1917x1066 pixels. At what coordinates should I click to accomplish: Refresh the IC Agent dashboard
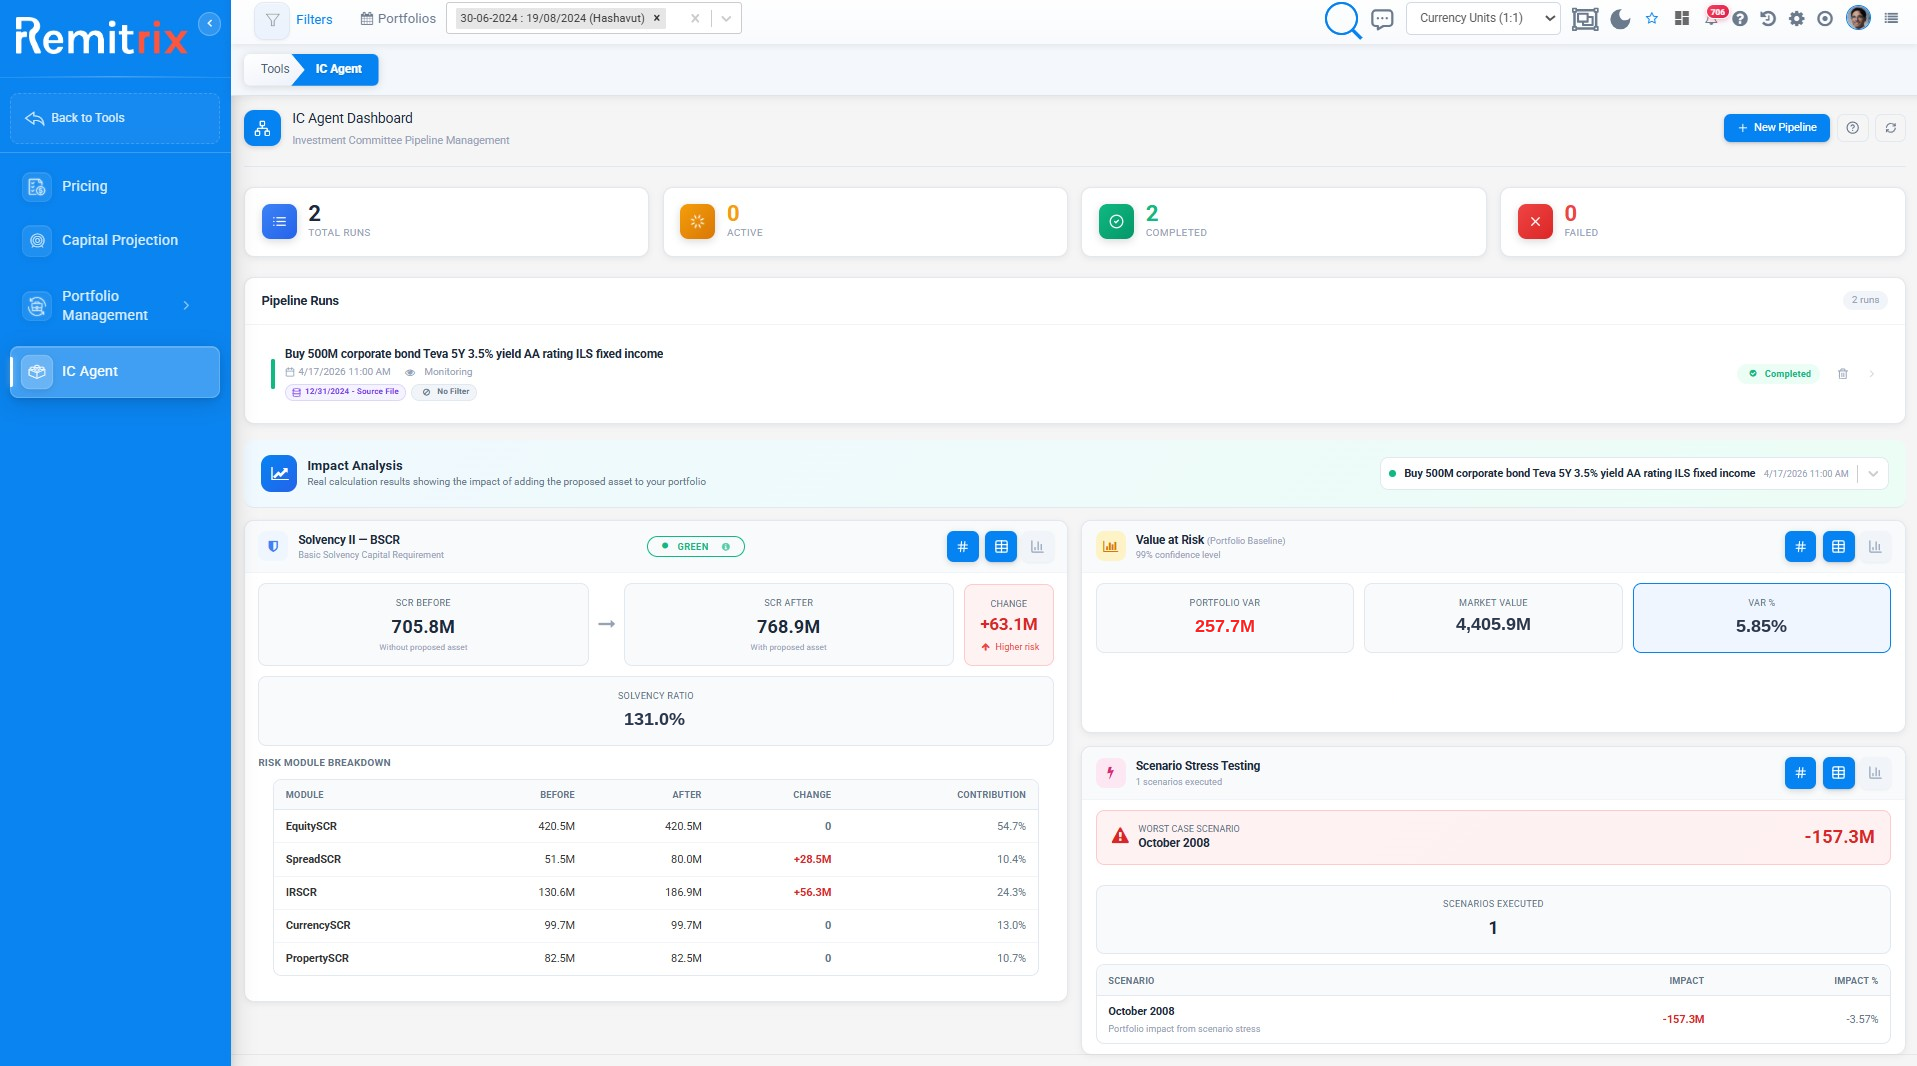1891,128
